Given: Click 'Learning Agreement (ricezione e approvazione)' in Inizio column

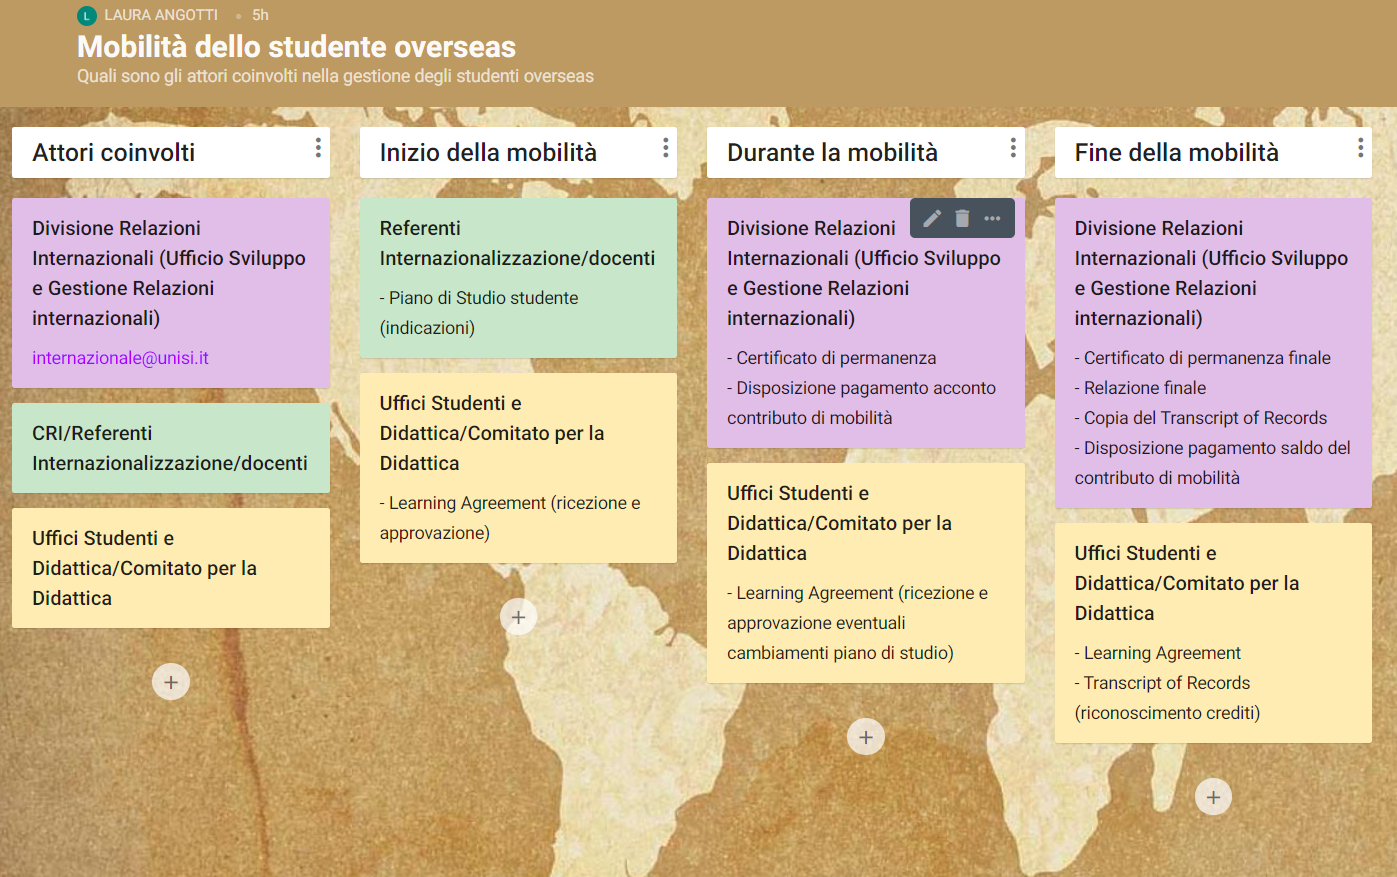Looking at the screenshot, I should [x=510, y=518].
